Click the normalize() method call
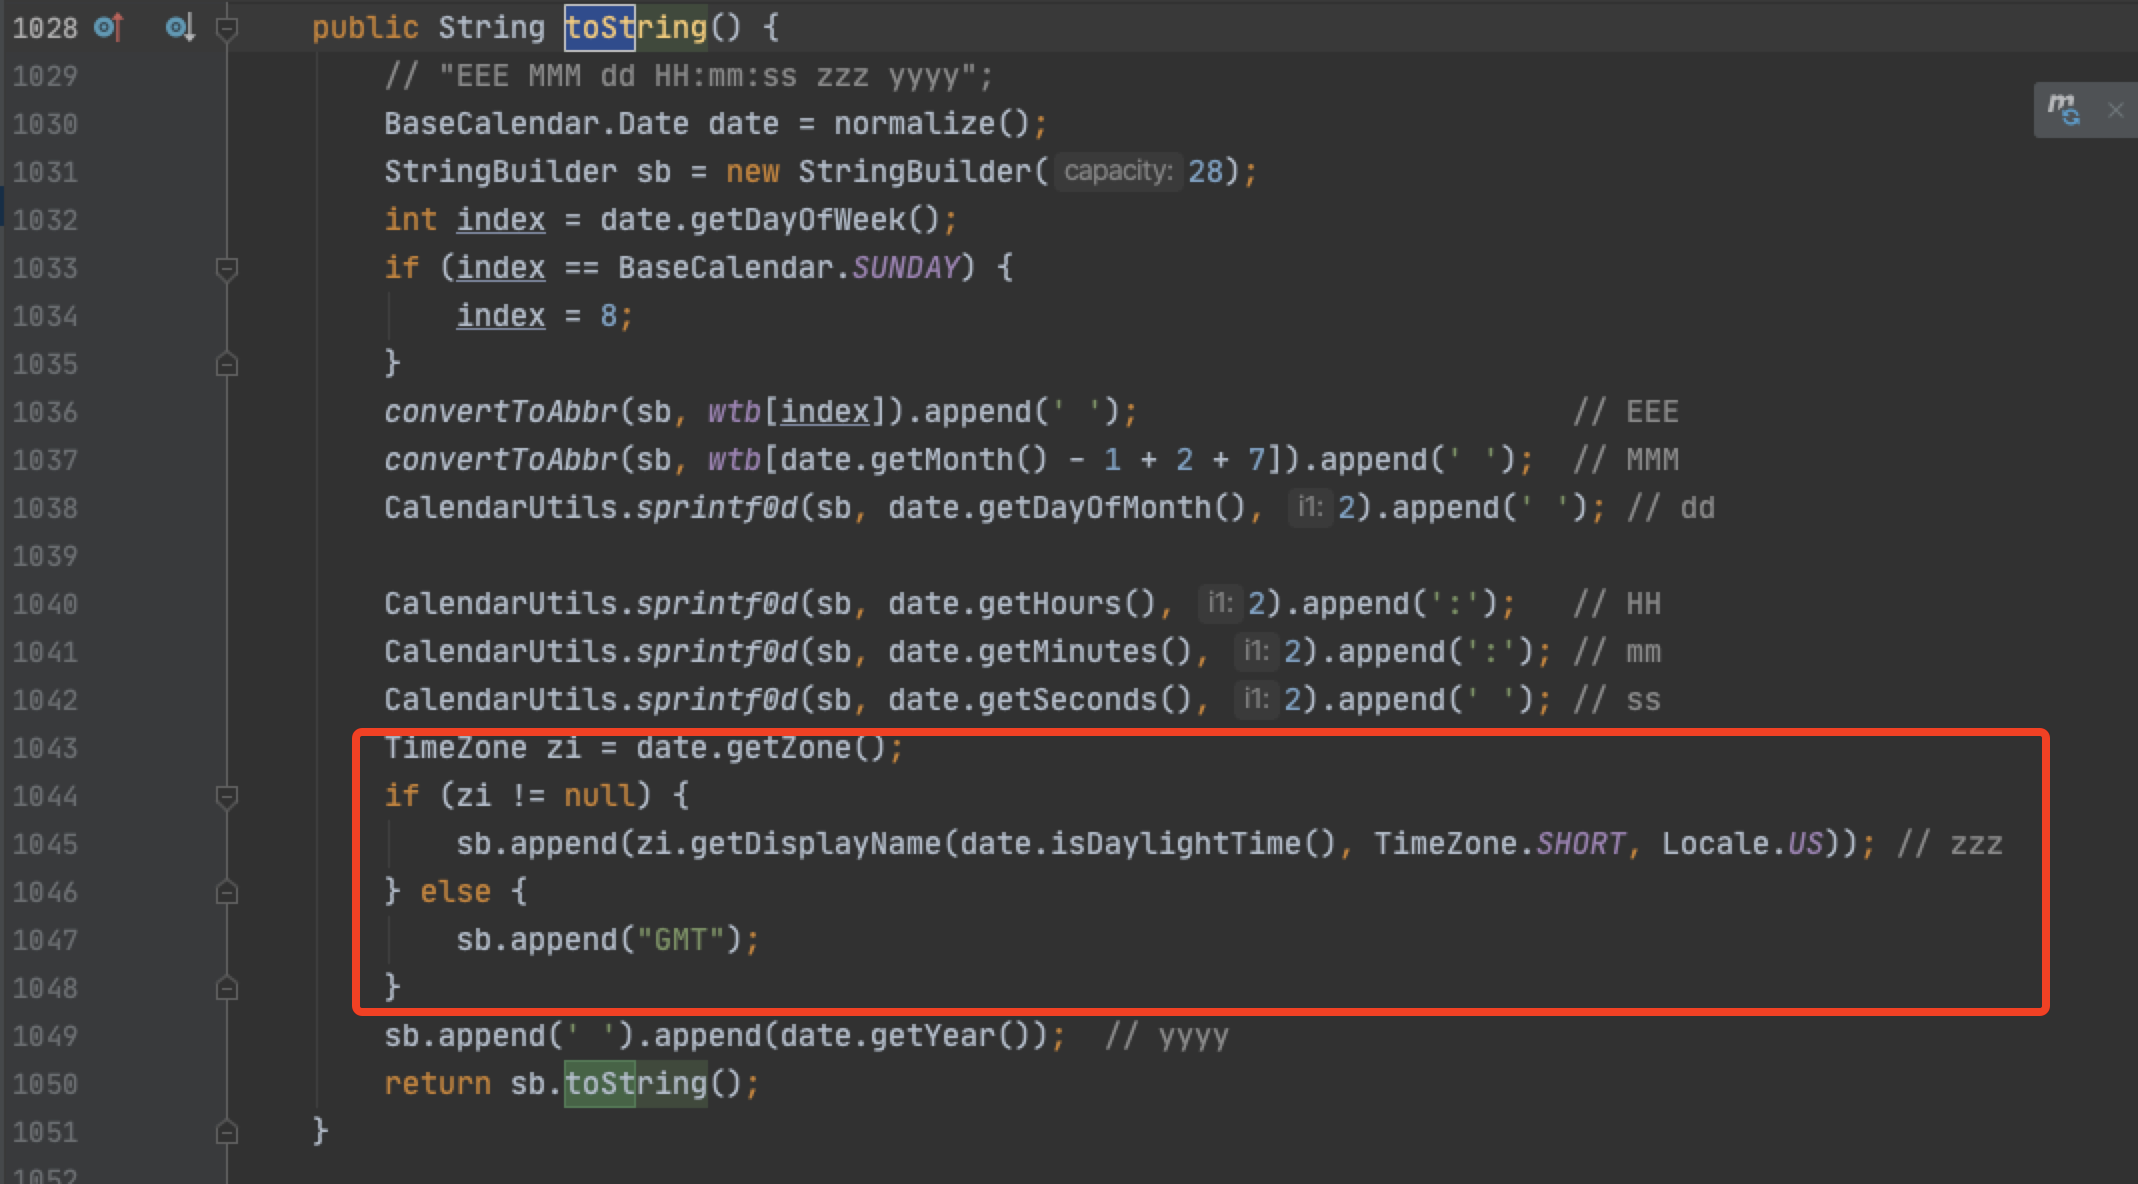 [x=914, y=124]
